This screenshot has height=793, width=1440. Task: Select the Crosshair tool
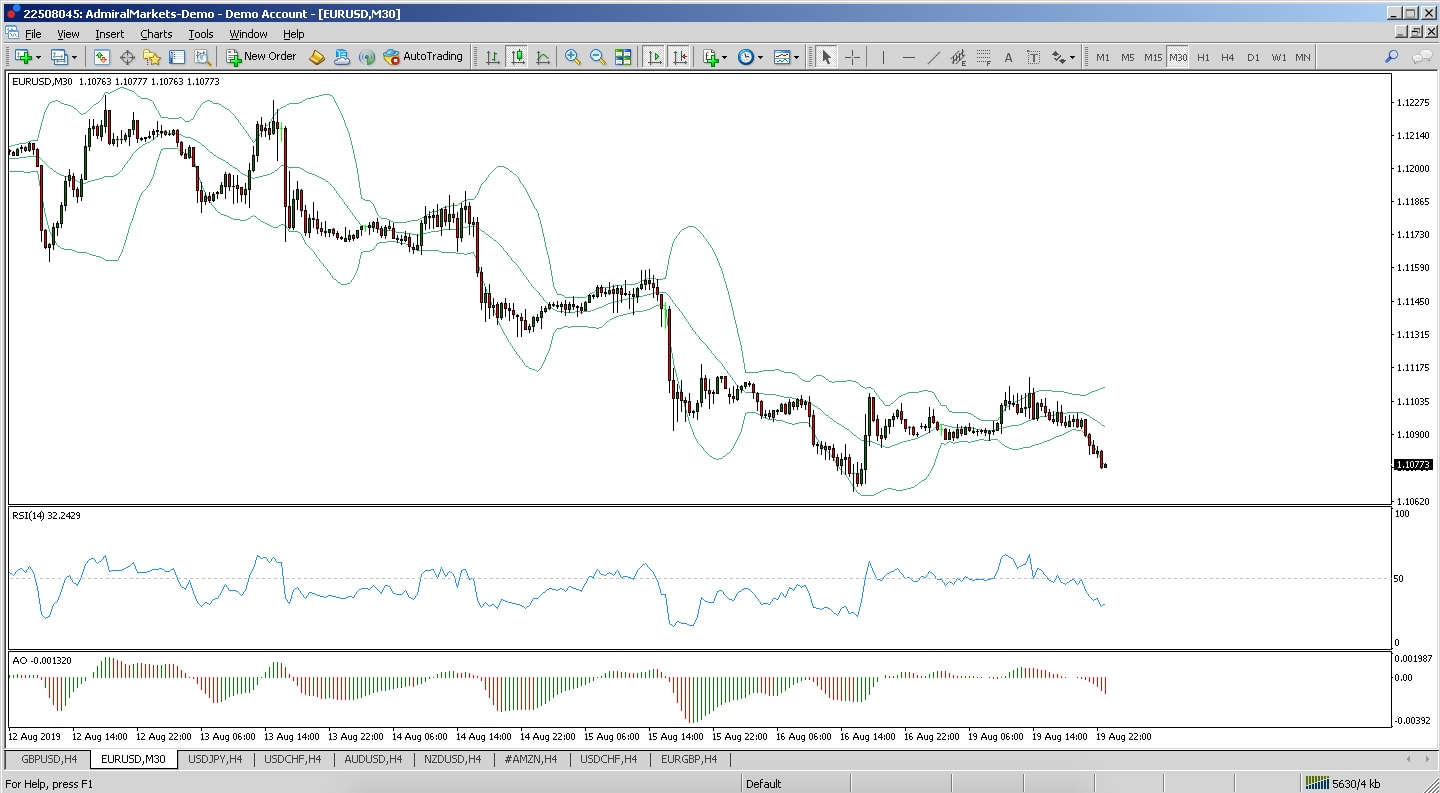(x=852, y=57)
